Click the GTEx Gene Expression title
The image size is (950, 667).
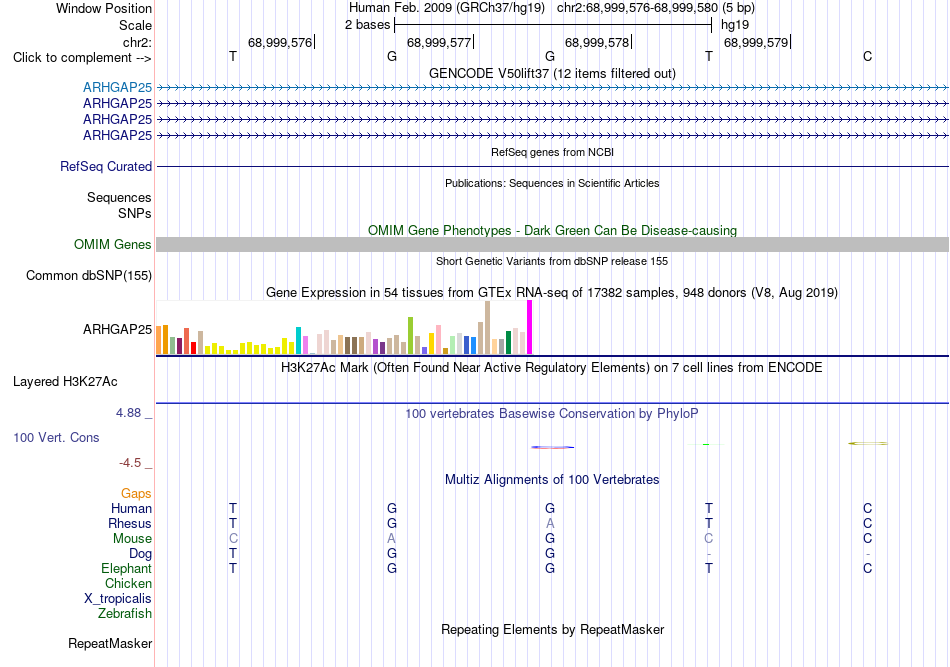pyautogui.click(x=552, y=293)
